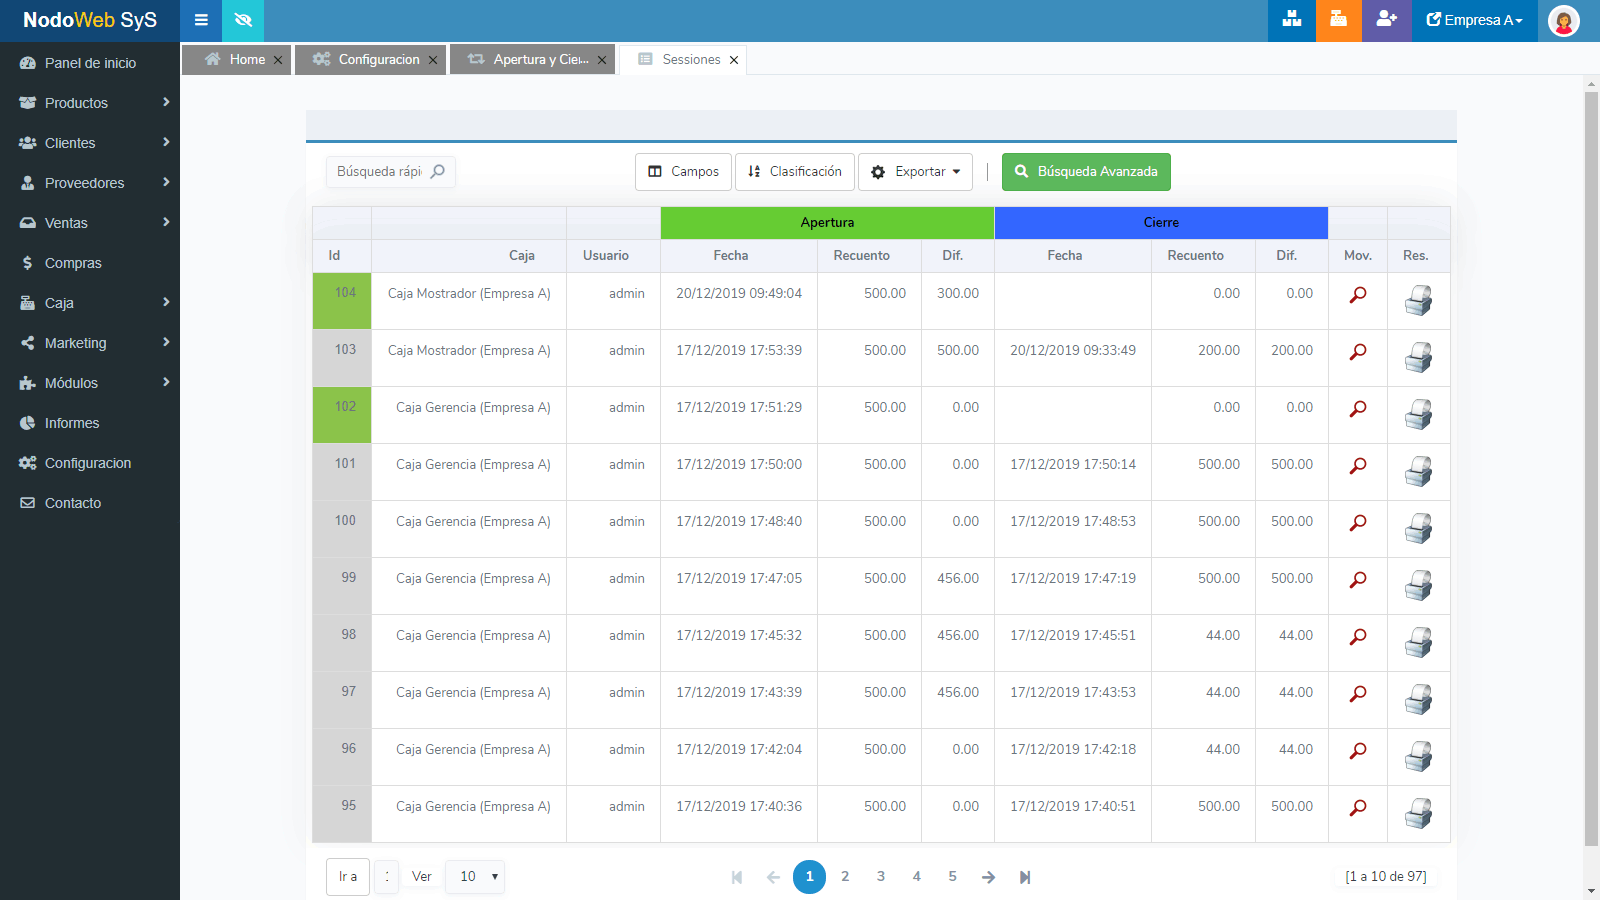Open the user avatar profile icon

coord(1563,20)
